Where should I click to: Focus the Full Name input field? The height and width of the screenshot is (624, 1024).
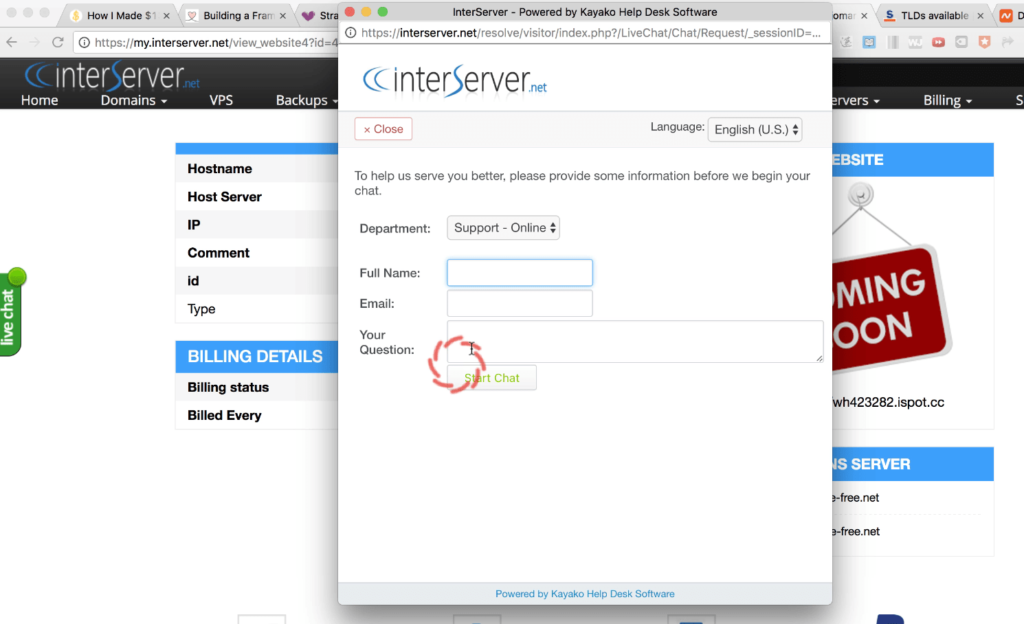(x=520, y=273)
